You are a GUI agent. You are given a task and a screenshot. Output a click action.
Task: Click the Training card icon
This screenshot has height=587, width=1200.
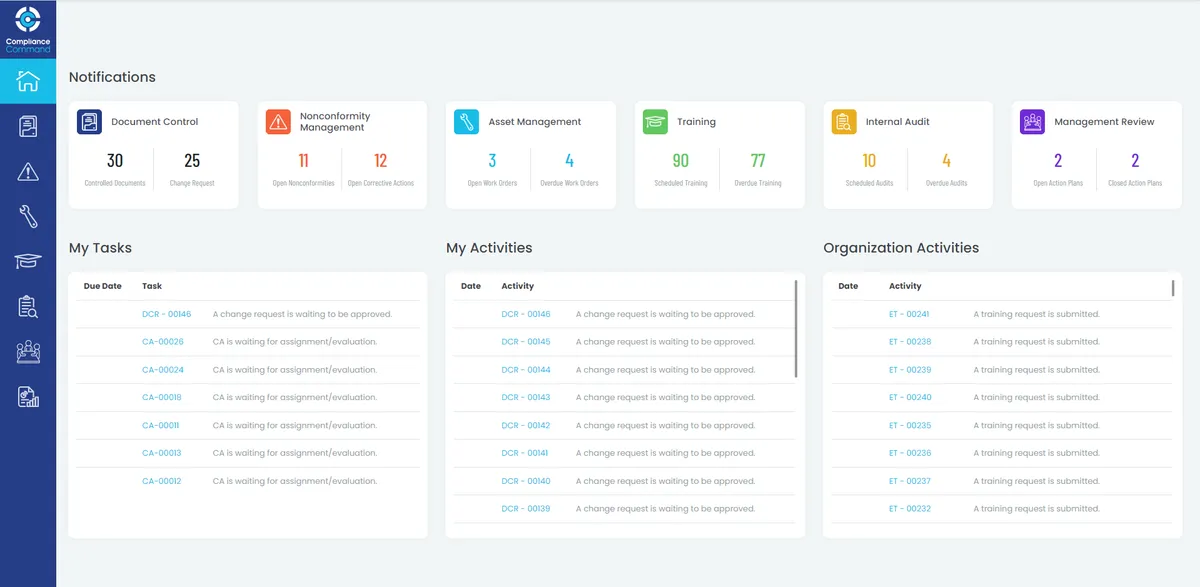click(655, 122)
